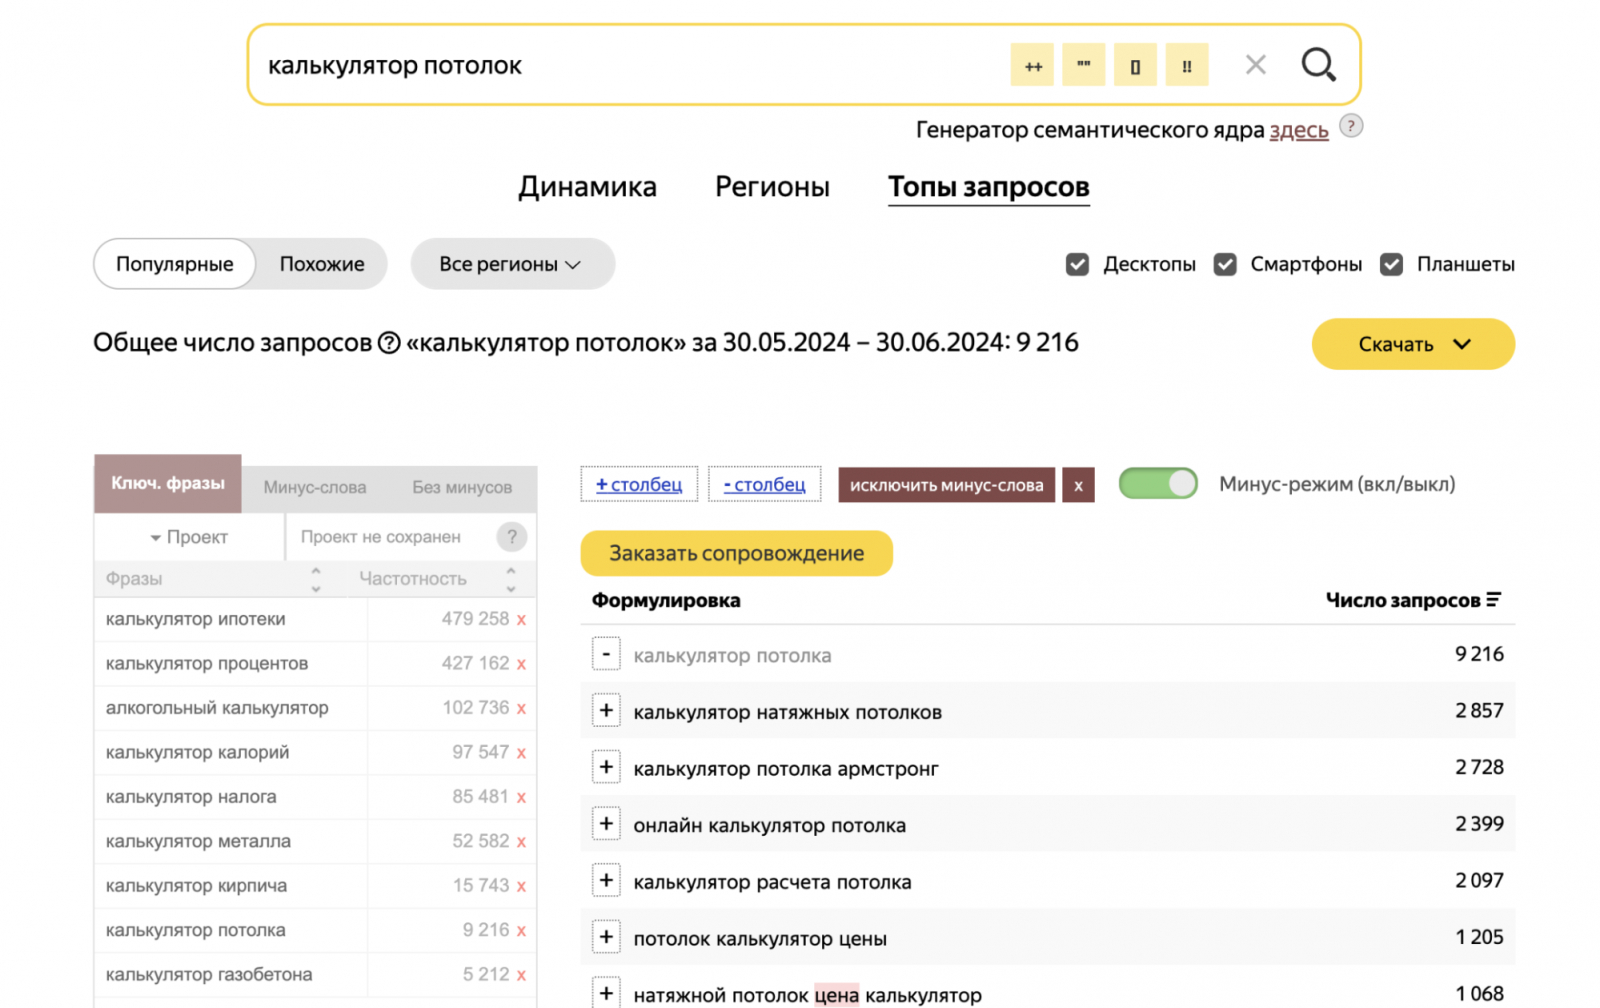Open help icon next to semantic core generator
This screenshot has height=1008, width=1600.
(1350, 126)
